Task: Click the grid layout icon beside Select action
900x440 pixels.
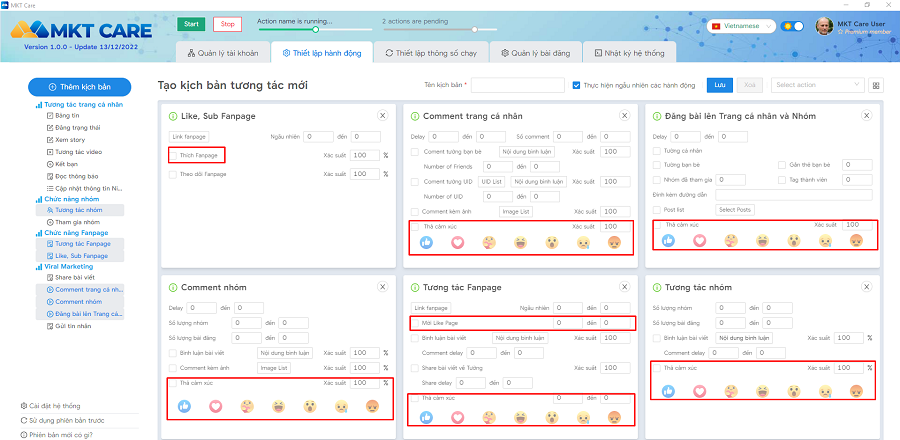Action: pyautogui.click(x=877, y=86)
